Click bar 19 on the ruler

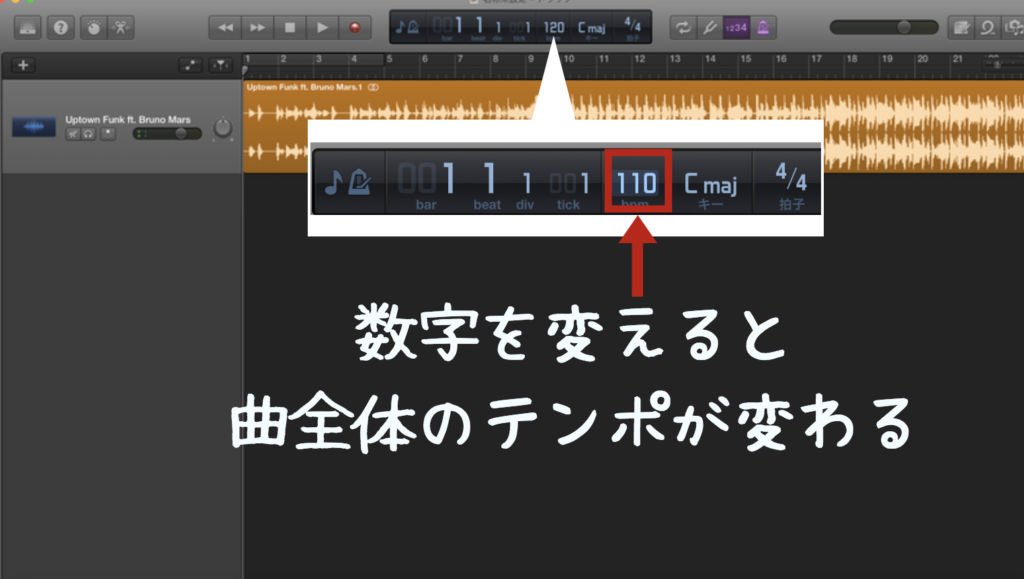coord(887,59)
